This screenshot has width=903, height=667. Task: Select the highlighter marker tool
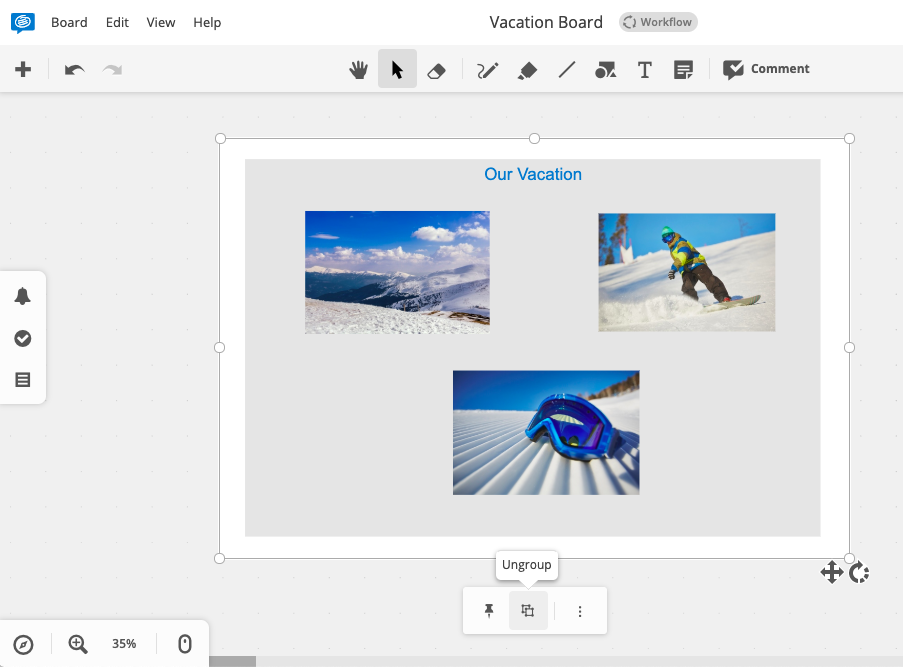point(528,70)
